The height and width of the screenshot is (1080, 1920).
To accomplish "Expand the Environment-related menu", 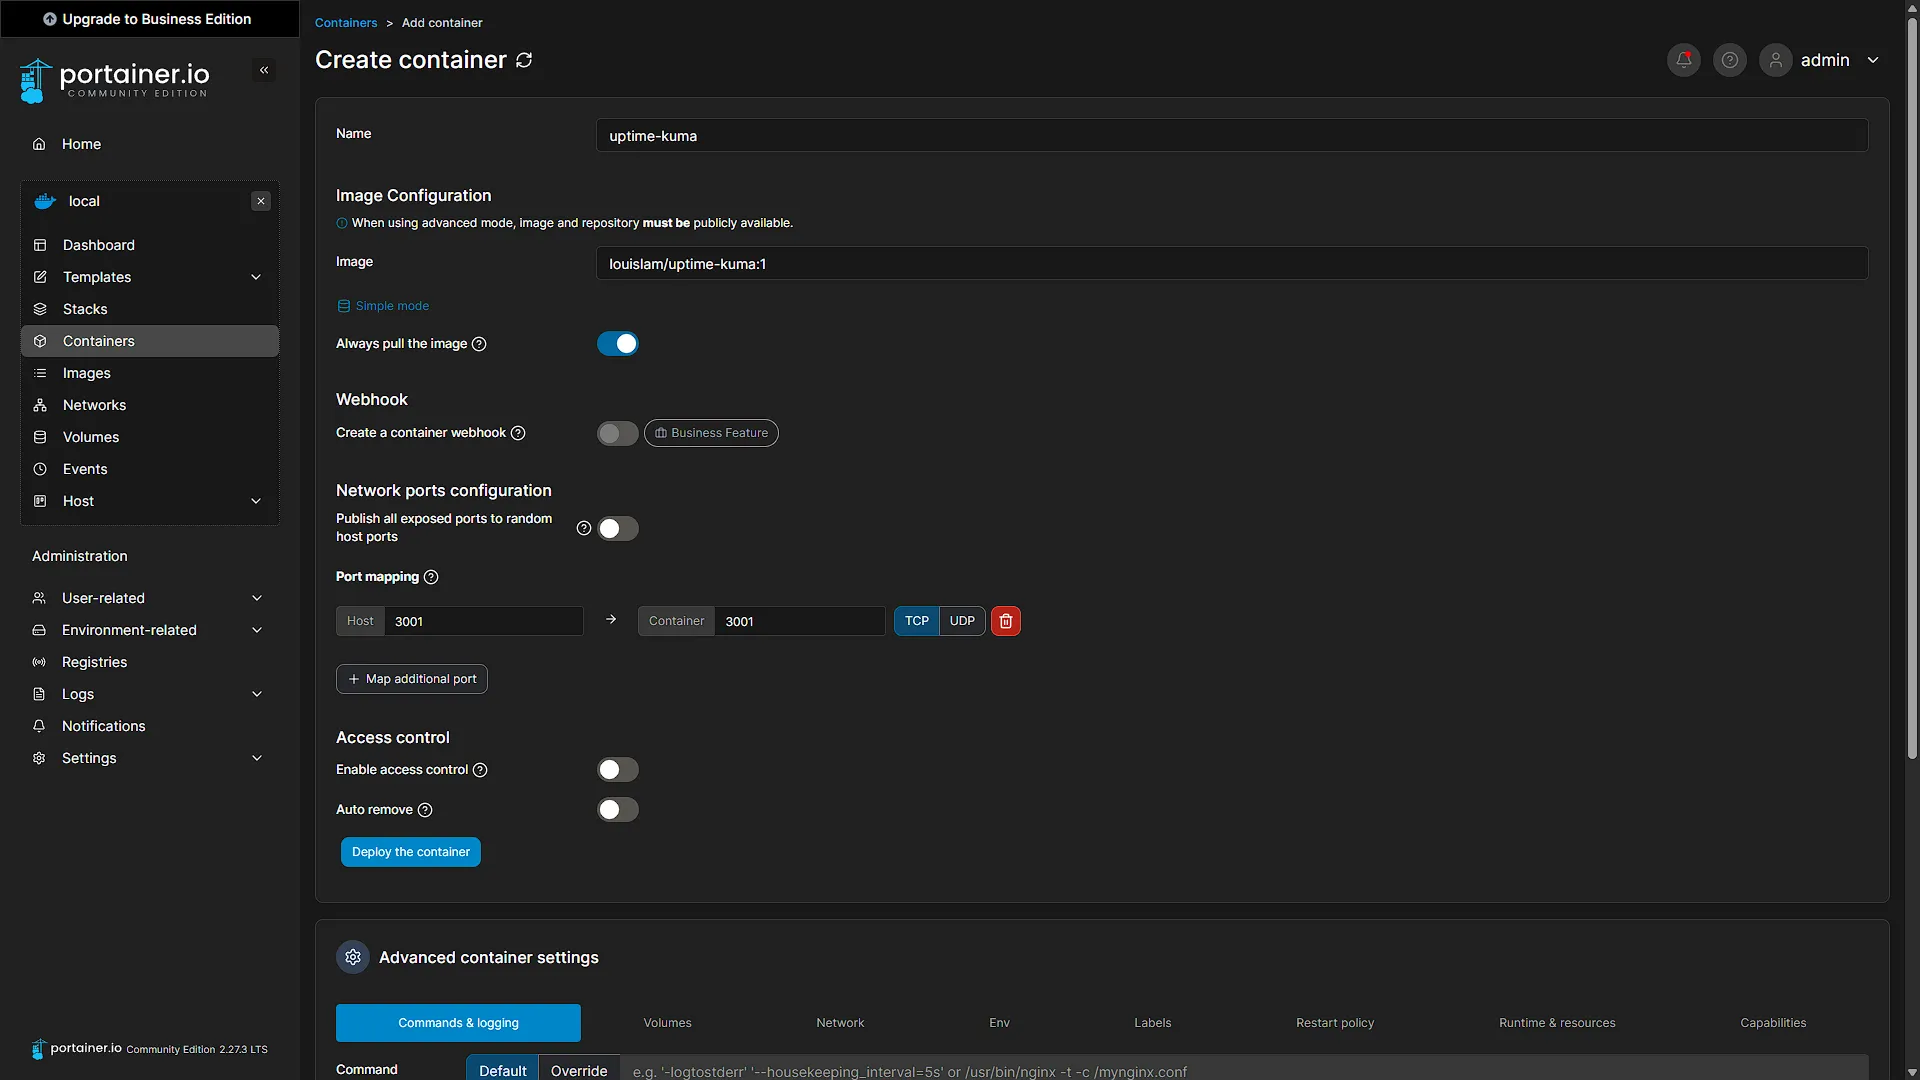I will click(150, 630).
